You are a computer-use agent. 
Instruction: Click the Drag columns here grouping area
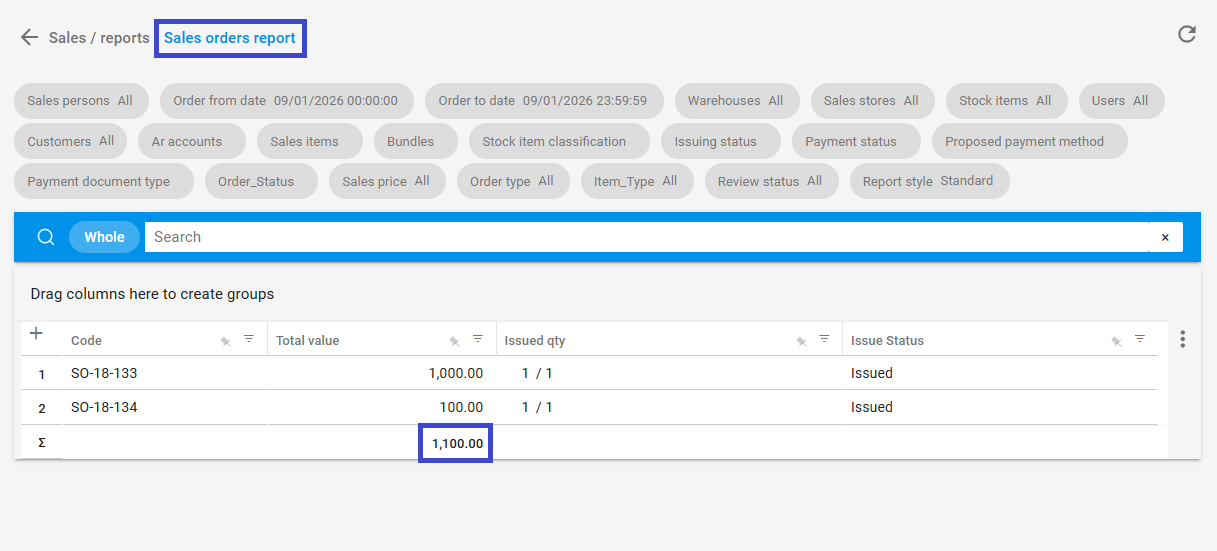607,294
